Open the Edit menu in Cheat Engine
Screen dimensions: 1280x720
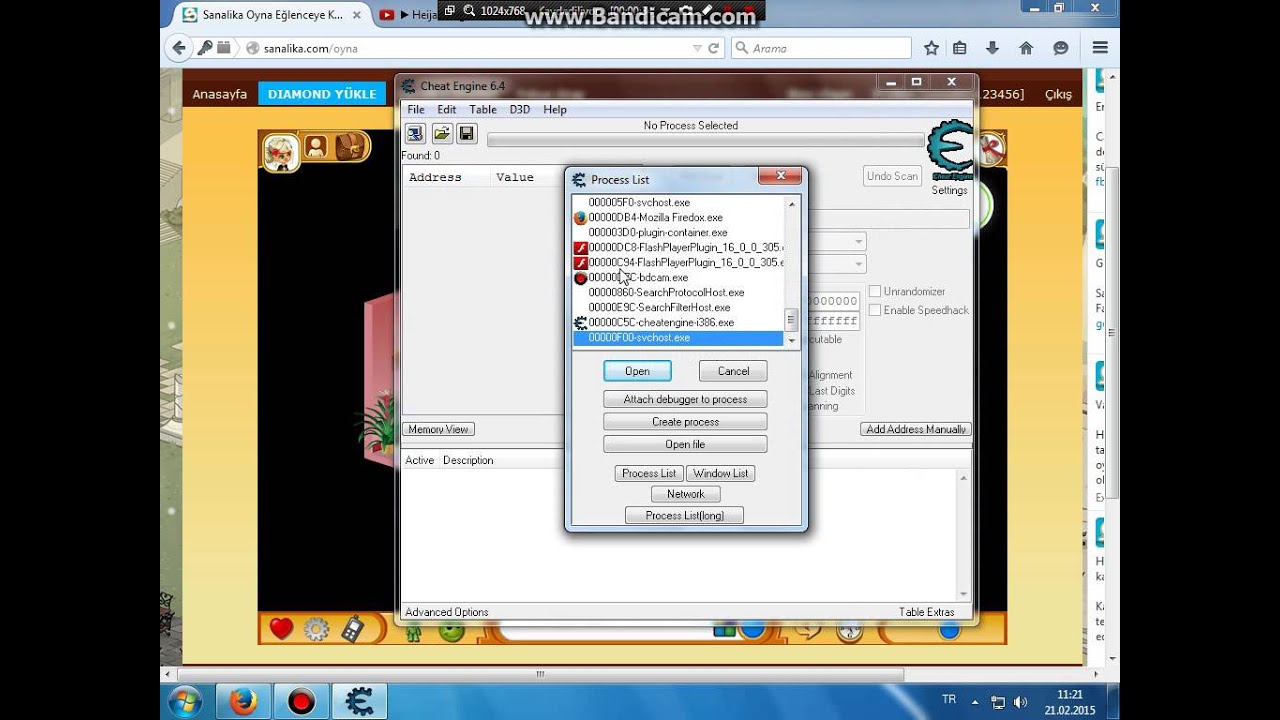point(447,109)
